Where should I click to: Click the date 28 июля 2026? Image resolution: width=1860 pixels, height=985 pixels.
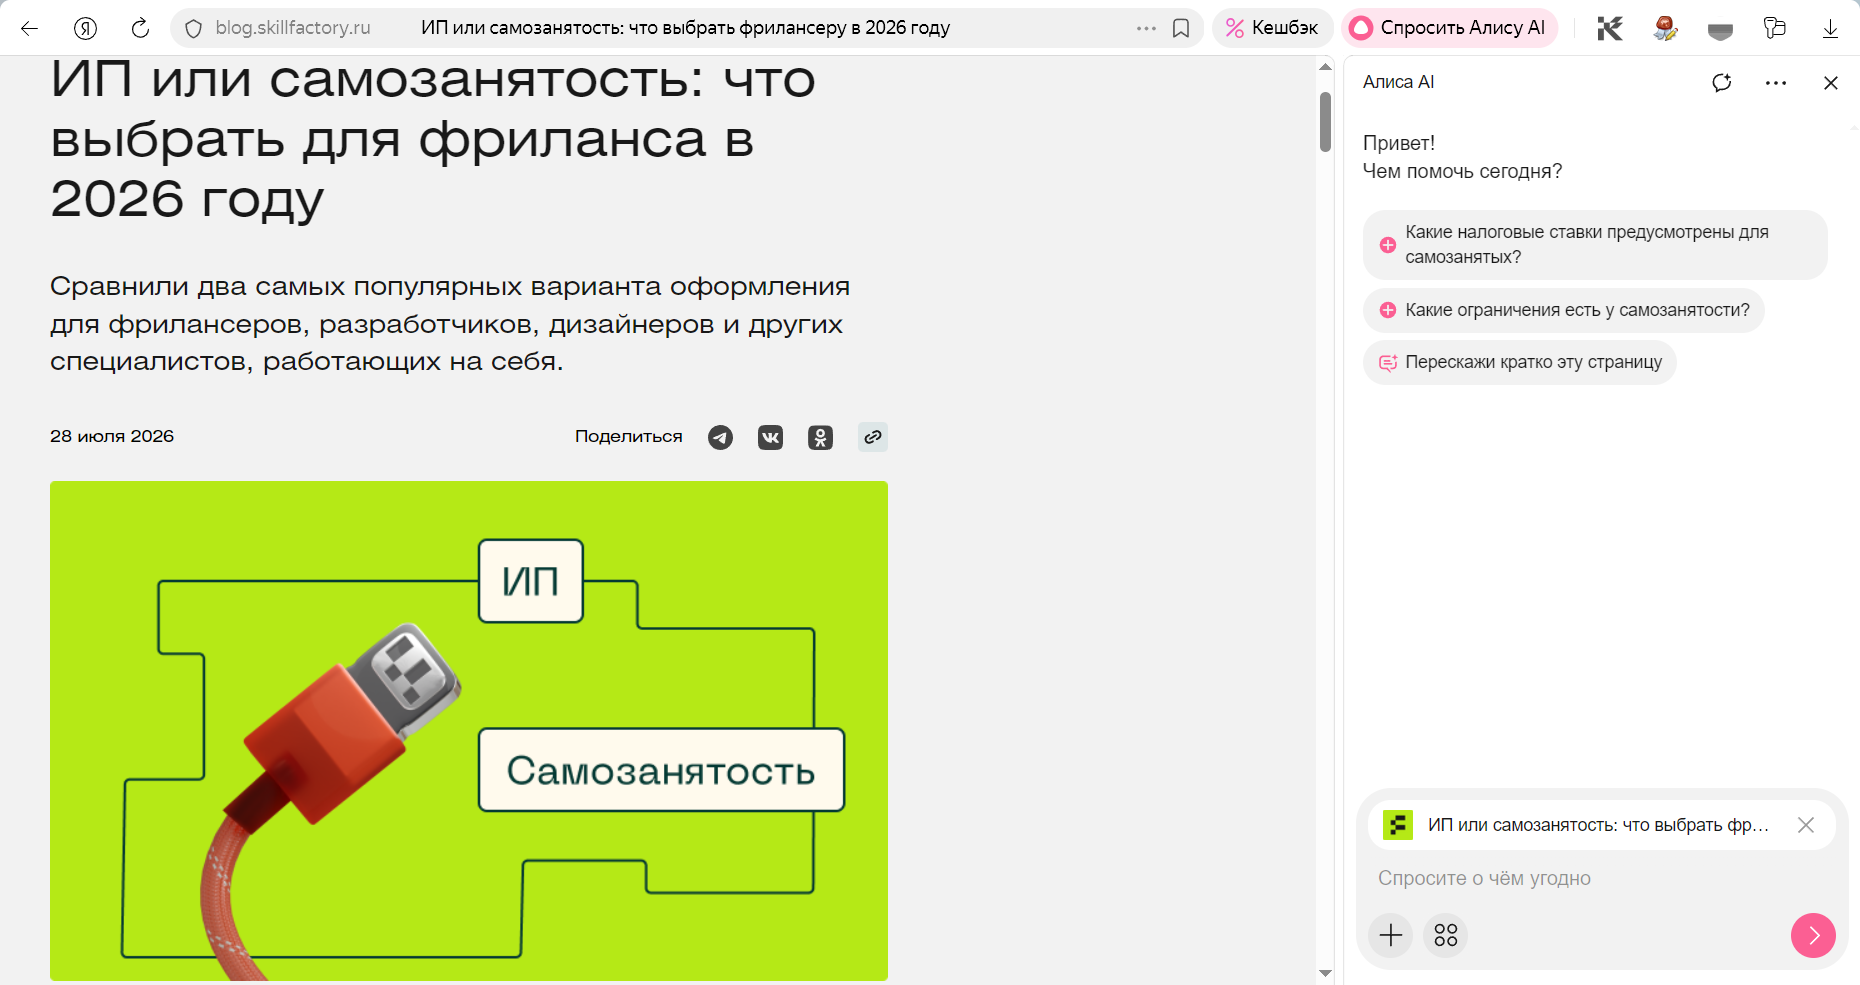112,436
